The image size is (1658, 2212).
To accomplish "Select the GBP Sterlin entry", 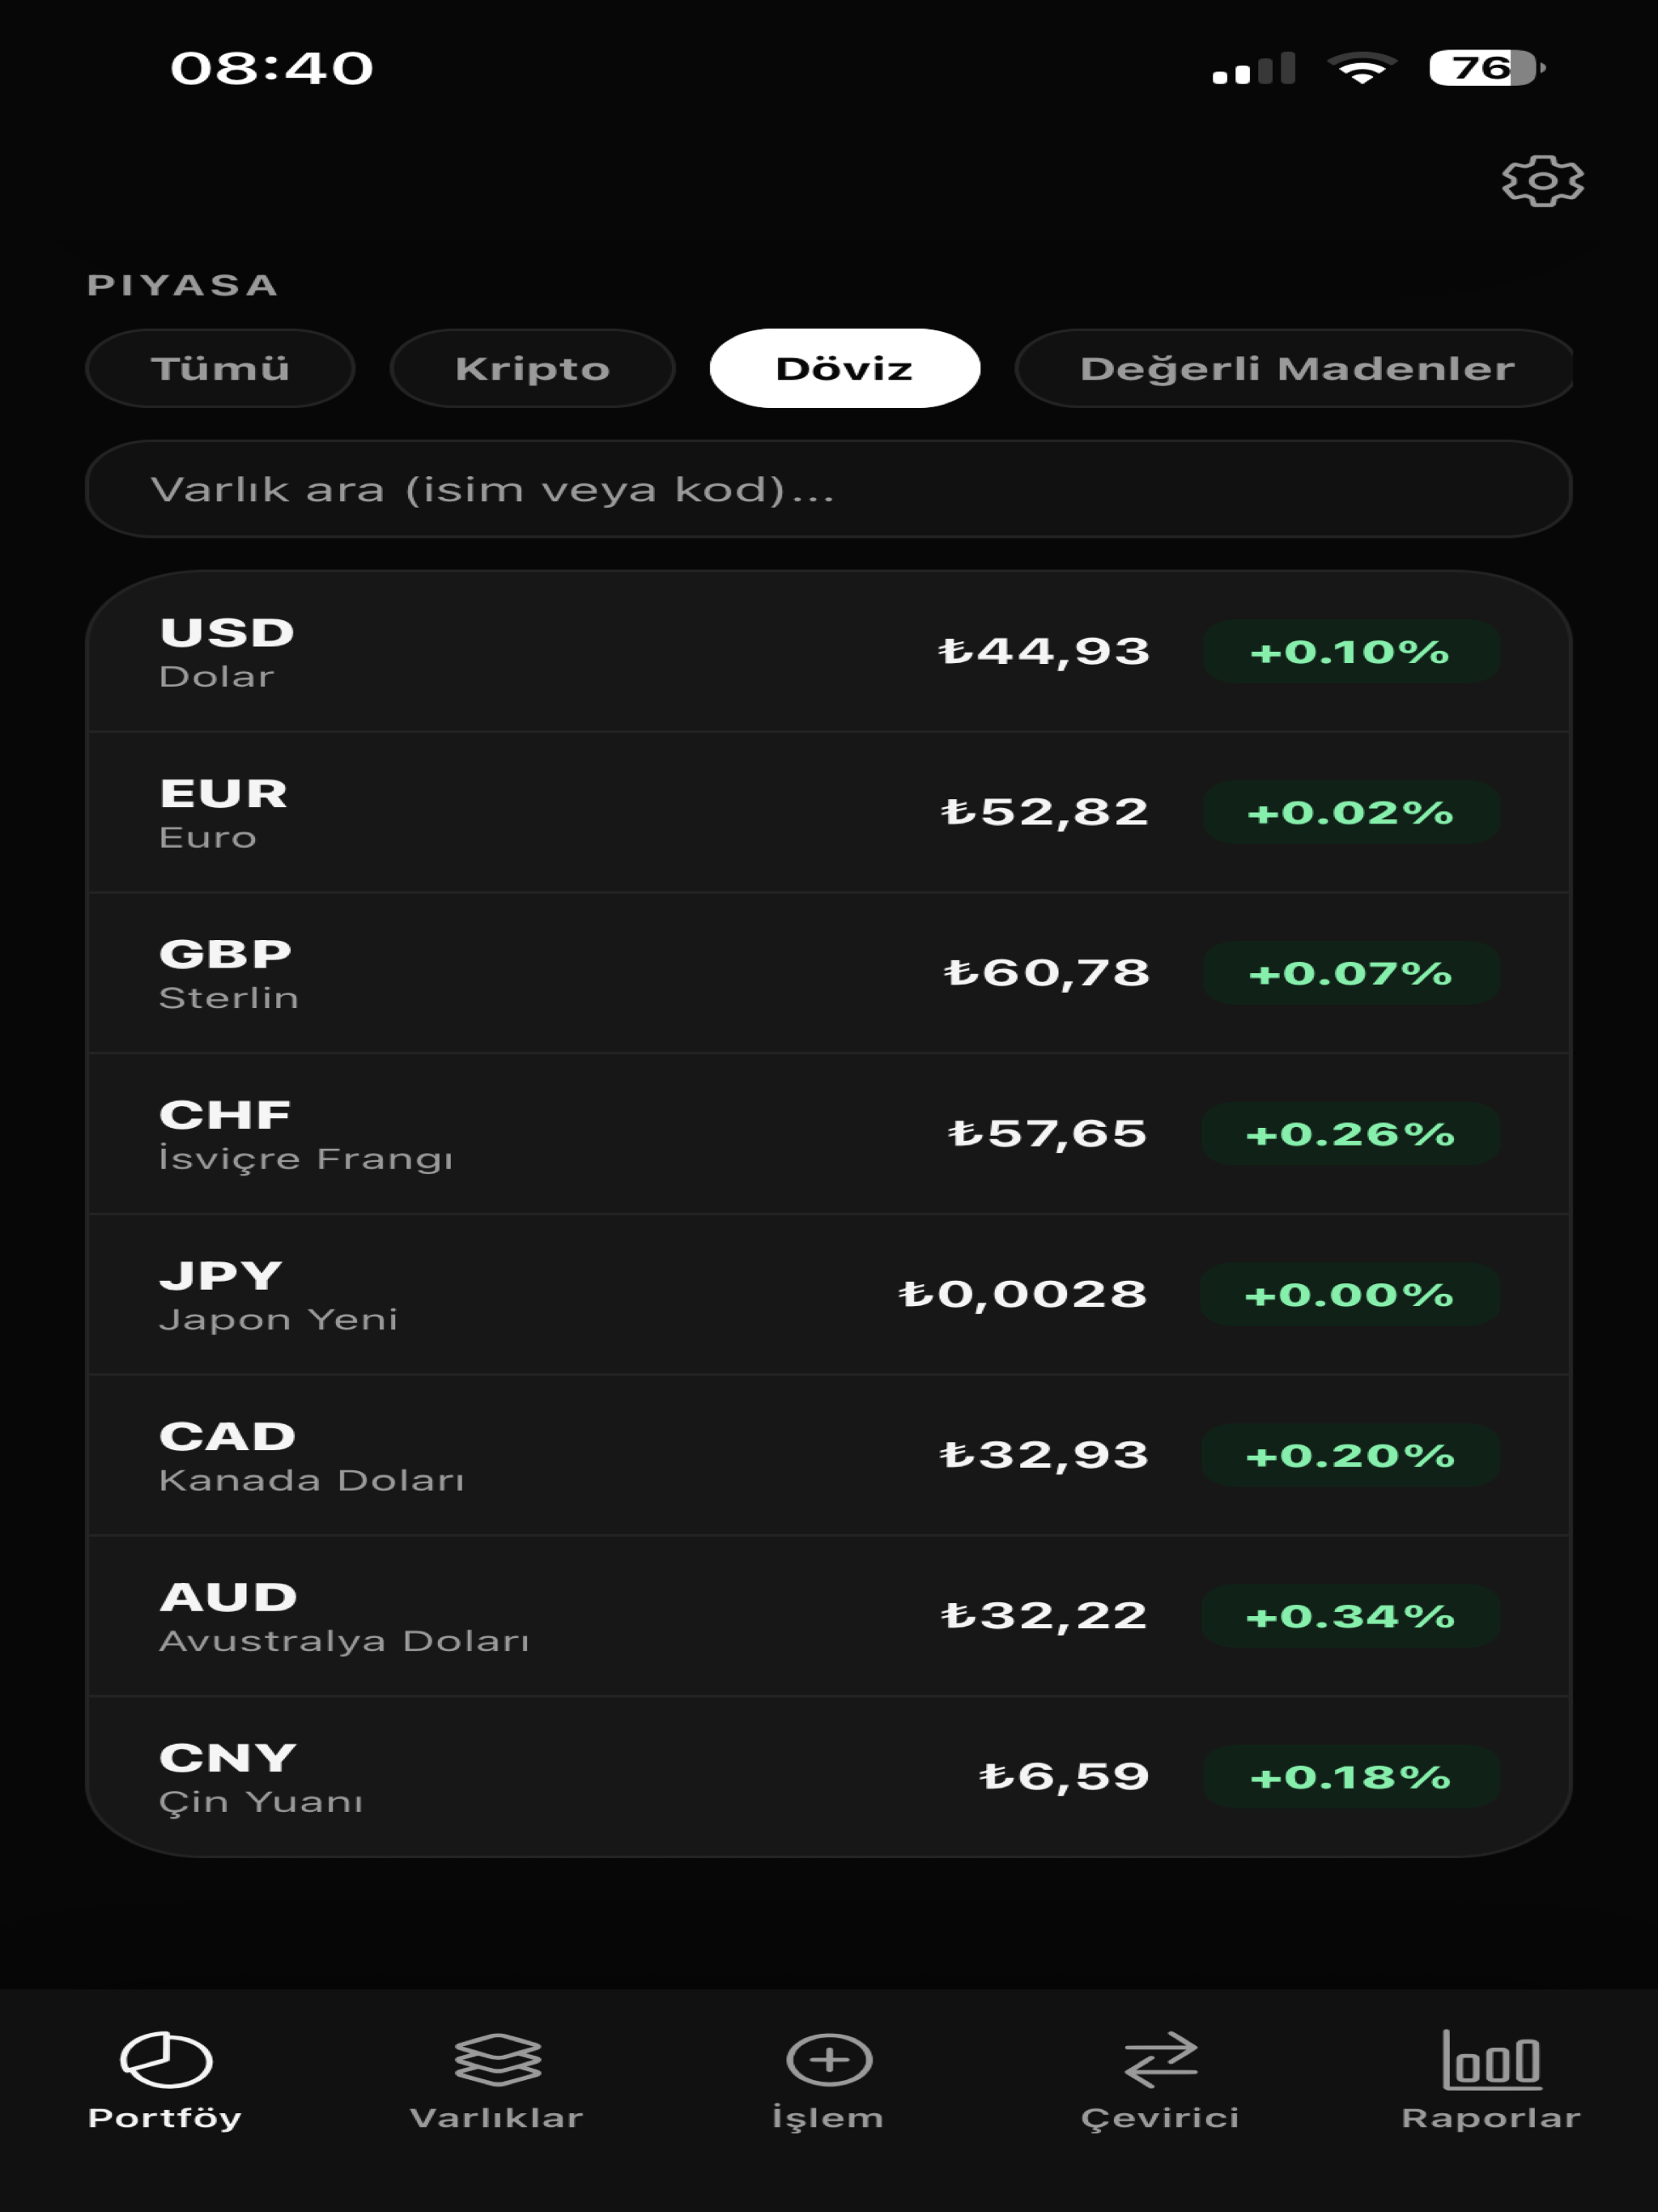I will 829,973.
